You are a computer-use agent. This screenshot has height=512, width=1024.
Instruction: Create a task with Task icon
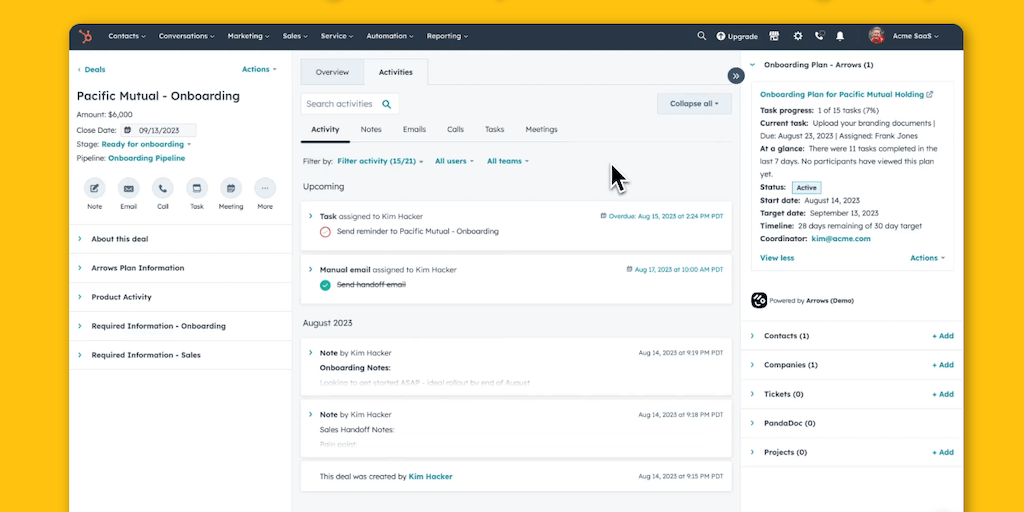tap(197, 188)
